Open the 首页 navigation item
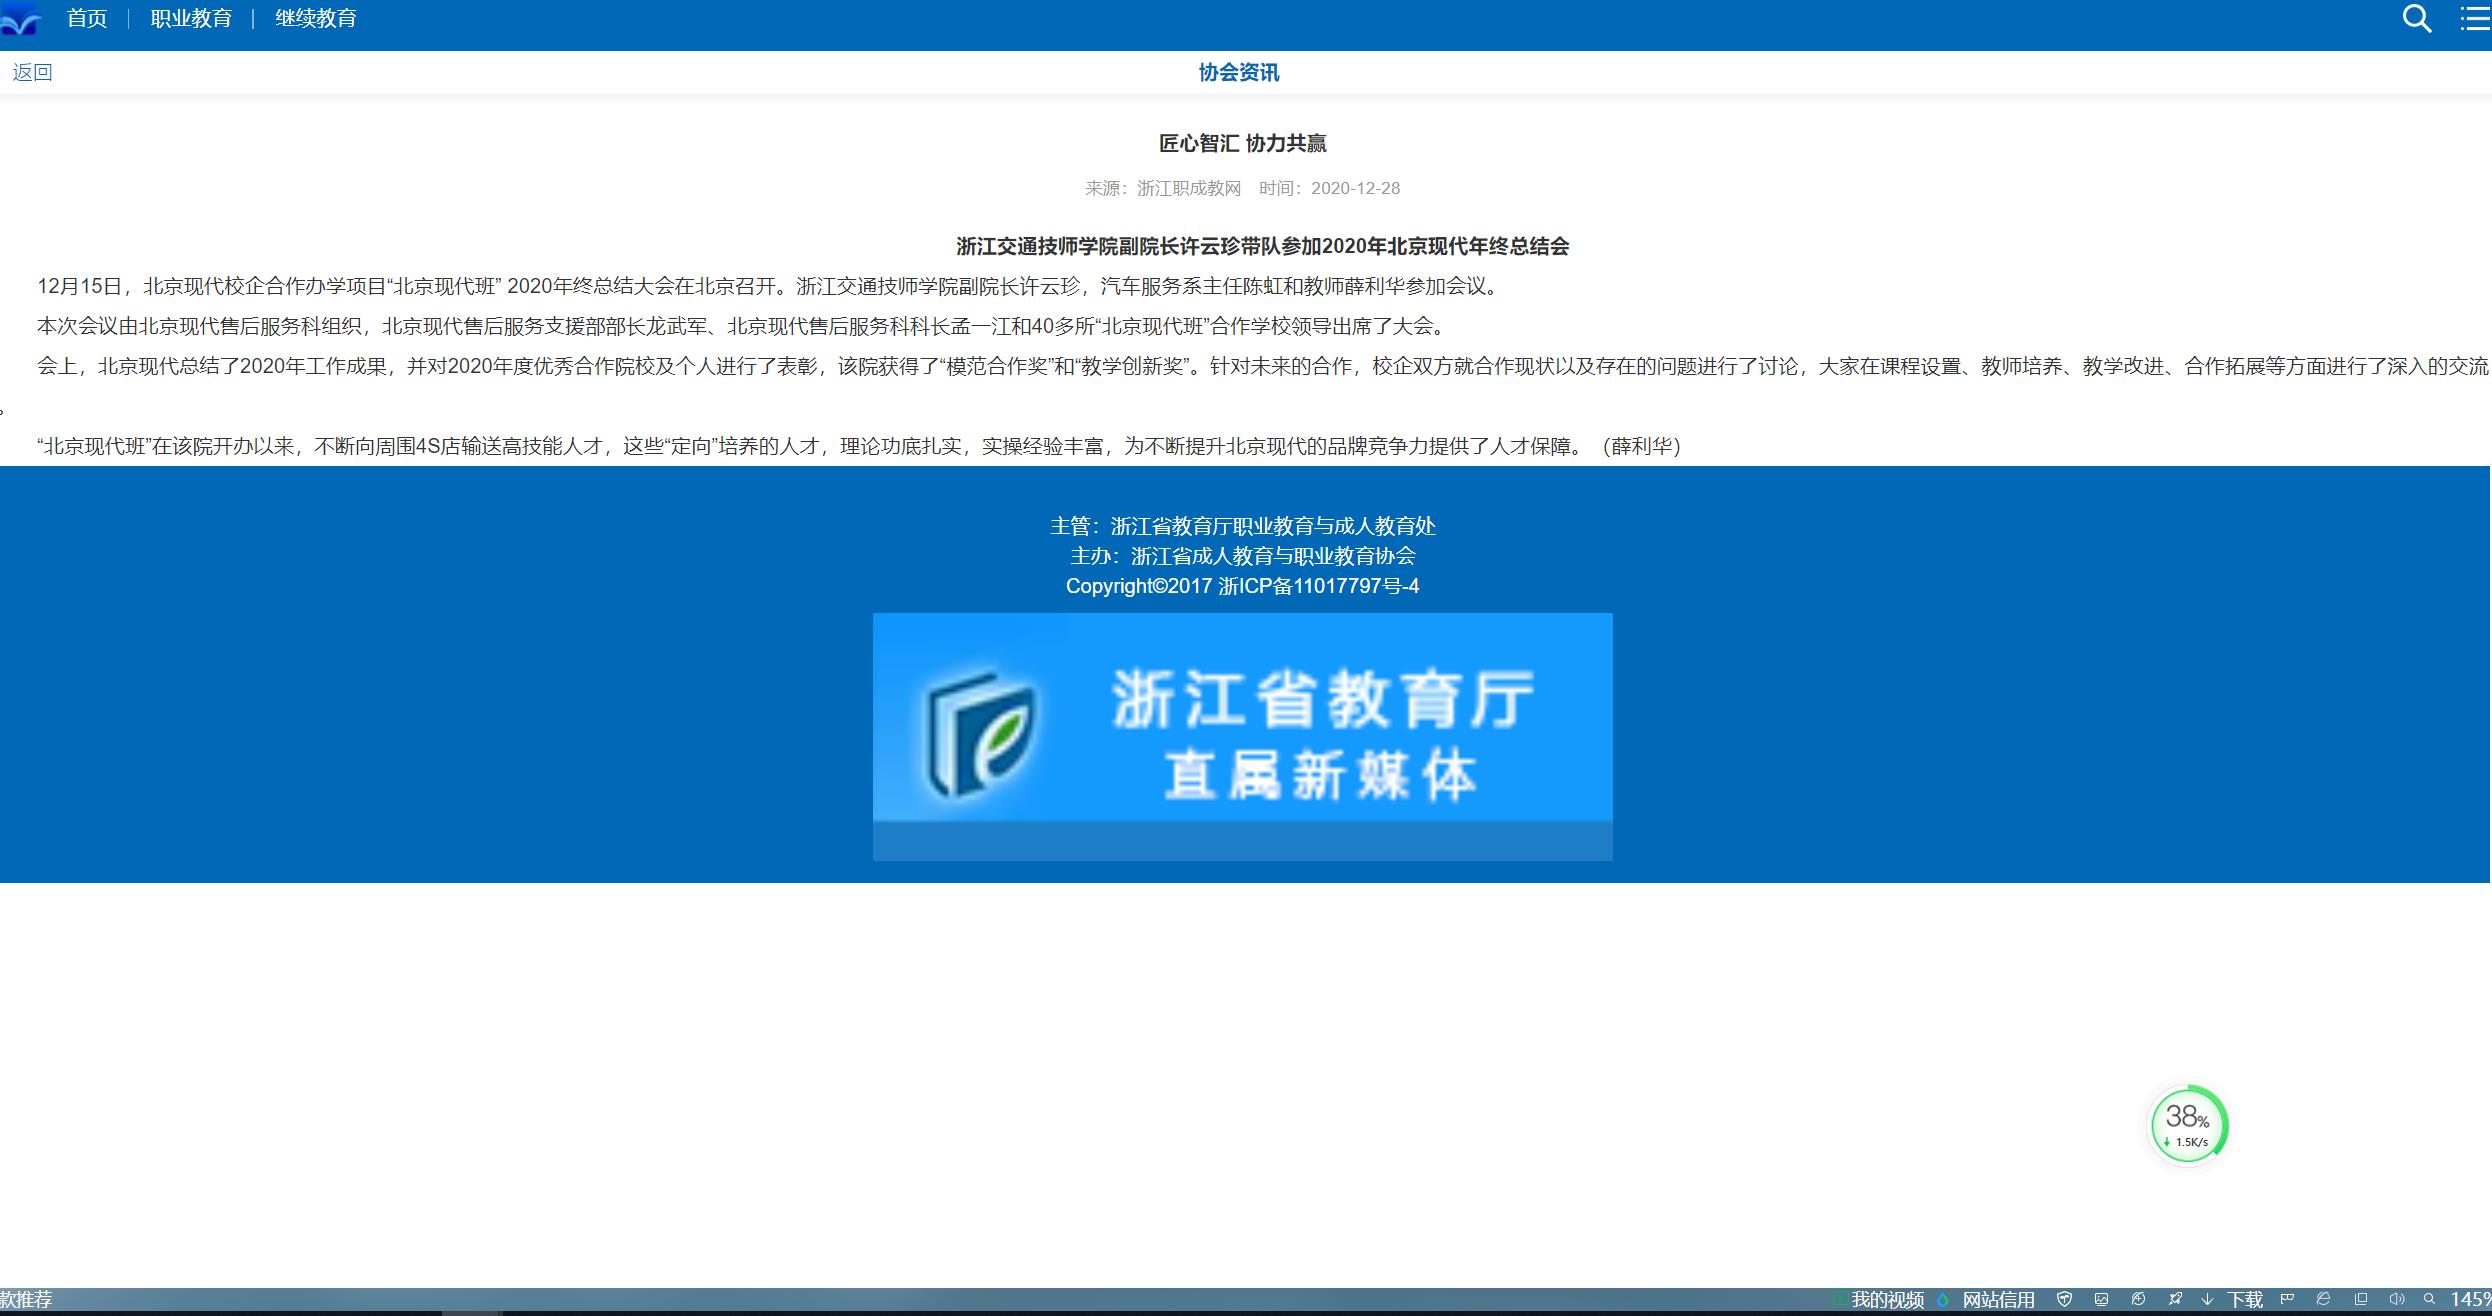 [x=87, y=18]
